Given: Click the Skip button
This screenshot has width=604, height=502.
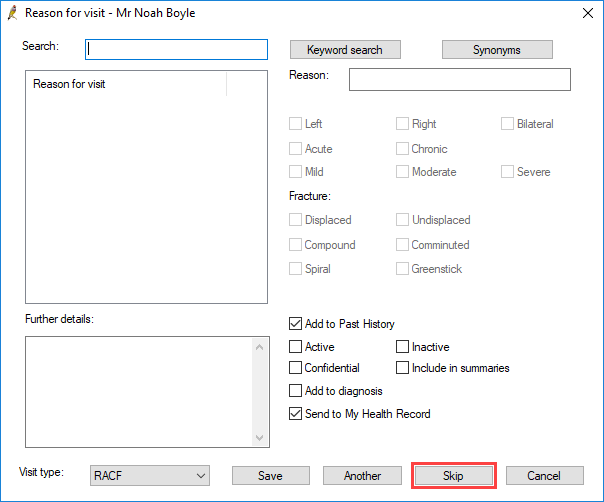Looking at the screenshot, I should (x=453, y=475).
